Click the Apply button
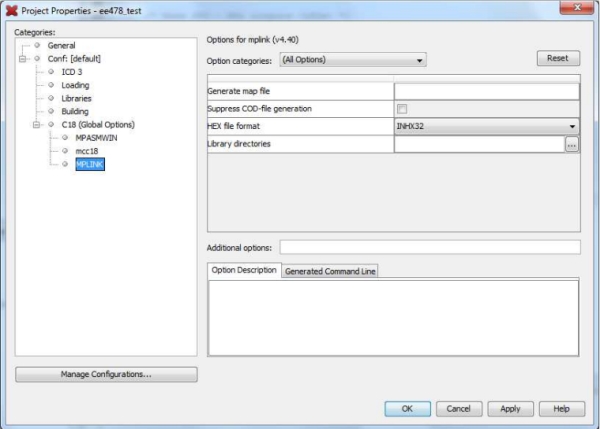Viewport: 600px width, 429px height. point(510,408)
